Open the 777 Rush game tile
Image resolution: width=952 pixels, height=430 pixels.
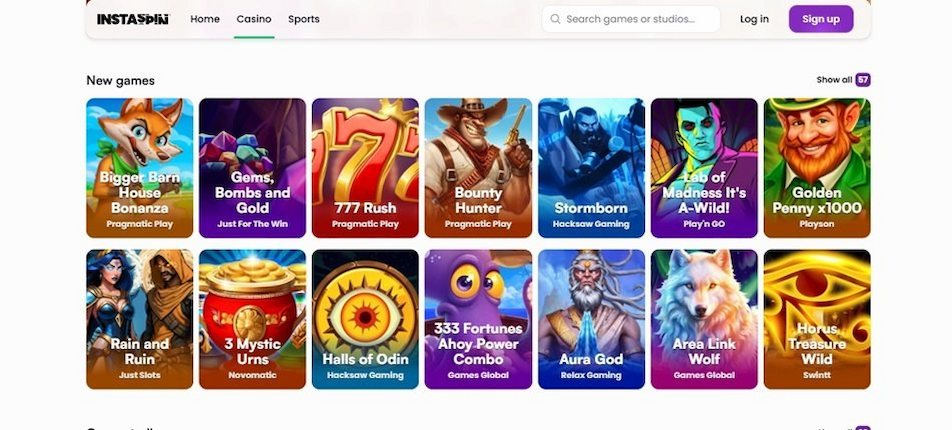coord(366,168)
